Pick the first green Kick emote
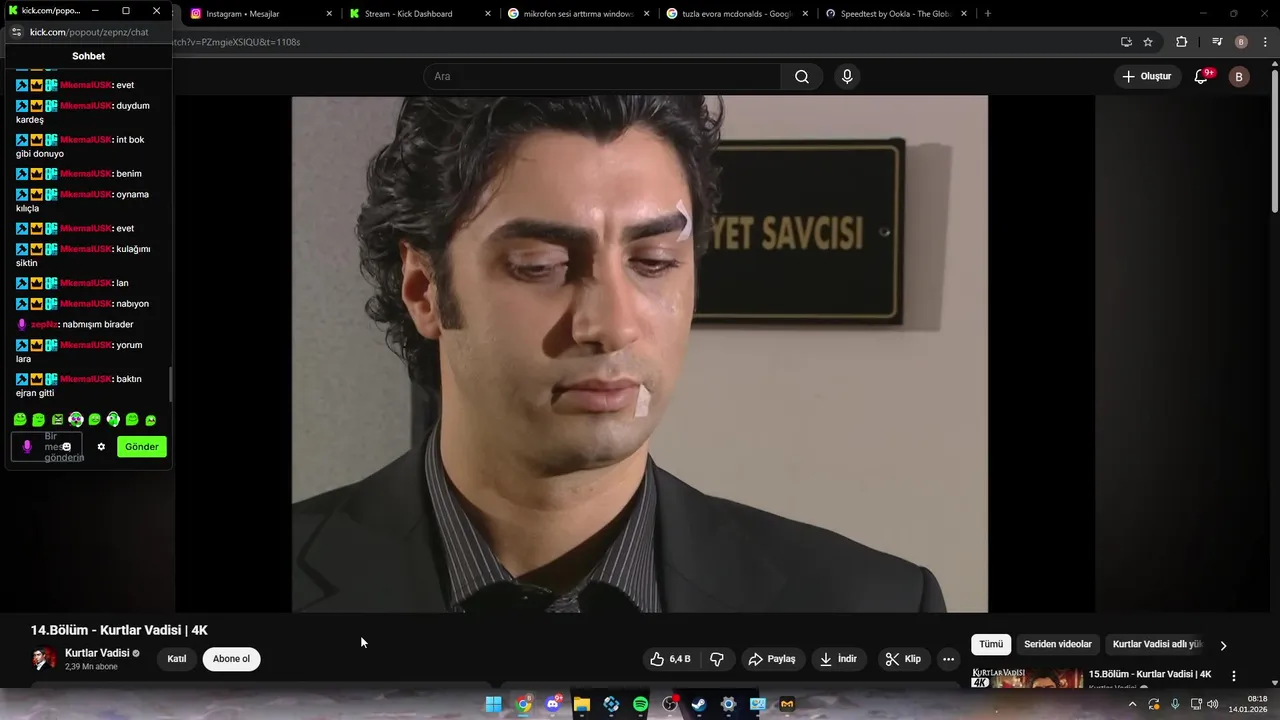Image resolution: width=1280 pixels, height=720 pixels. tap(20, 420)
